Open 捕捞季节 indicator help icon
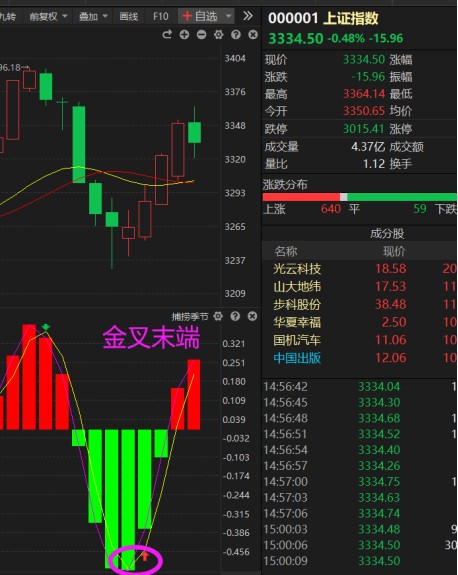This screenshot has height=575, width=458. click(x=235, y=316)
